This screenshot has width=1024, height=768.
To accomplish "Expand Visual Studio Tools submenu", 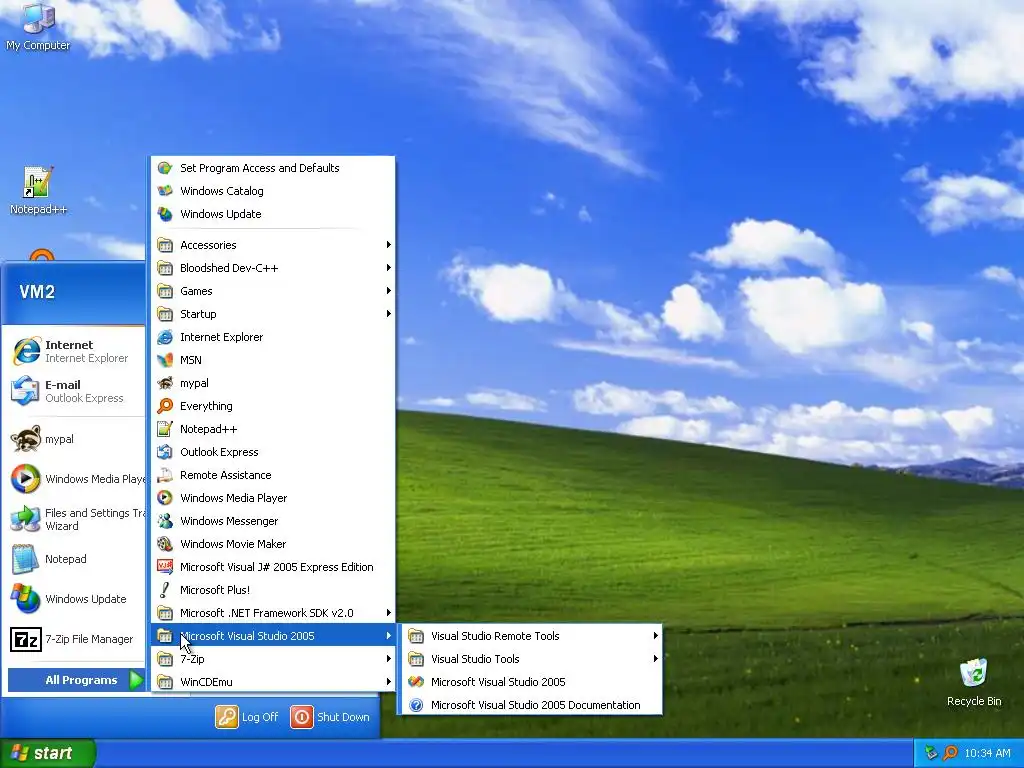I will pos(530,659).
